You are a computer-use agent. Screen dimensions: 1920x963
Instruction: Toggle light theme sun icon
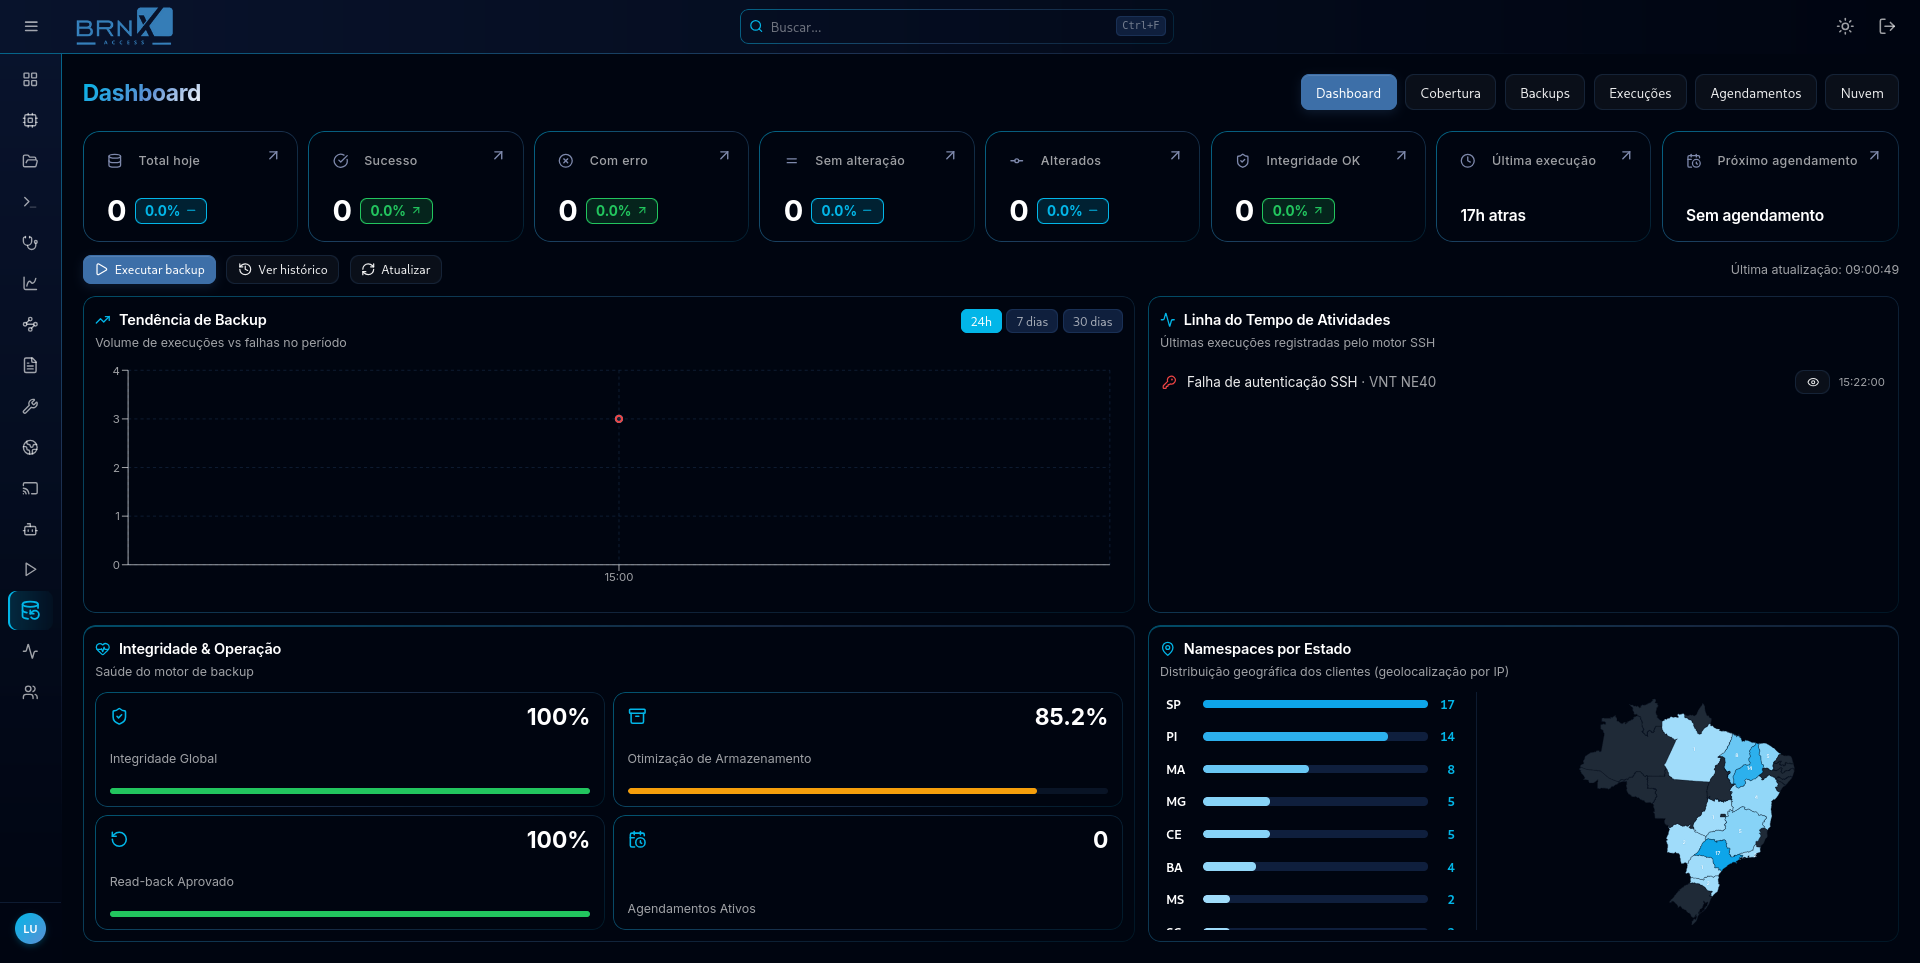(1845, 26)
